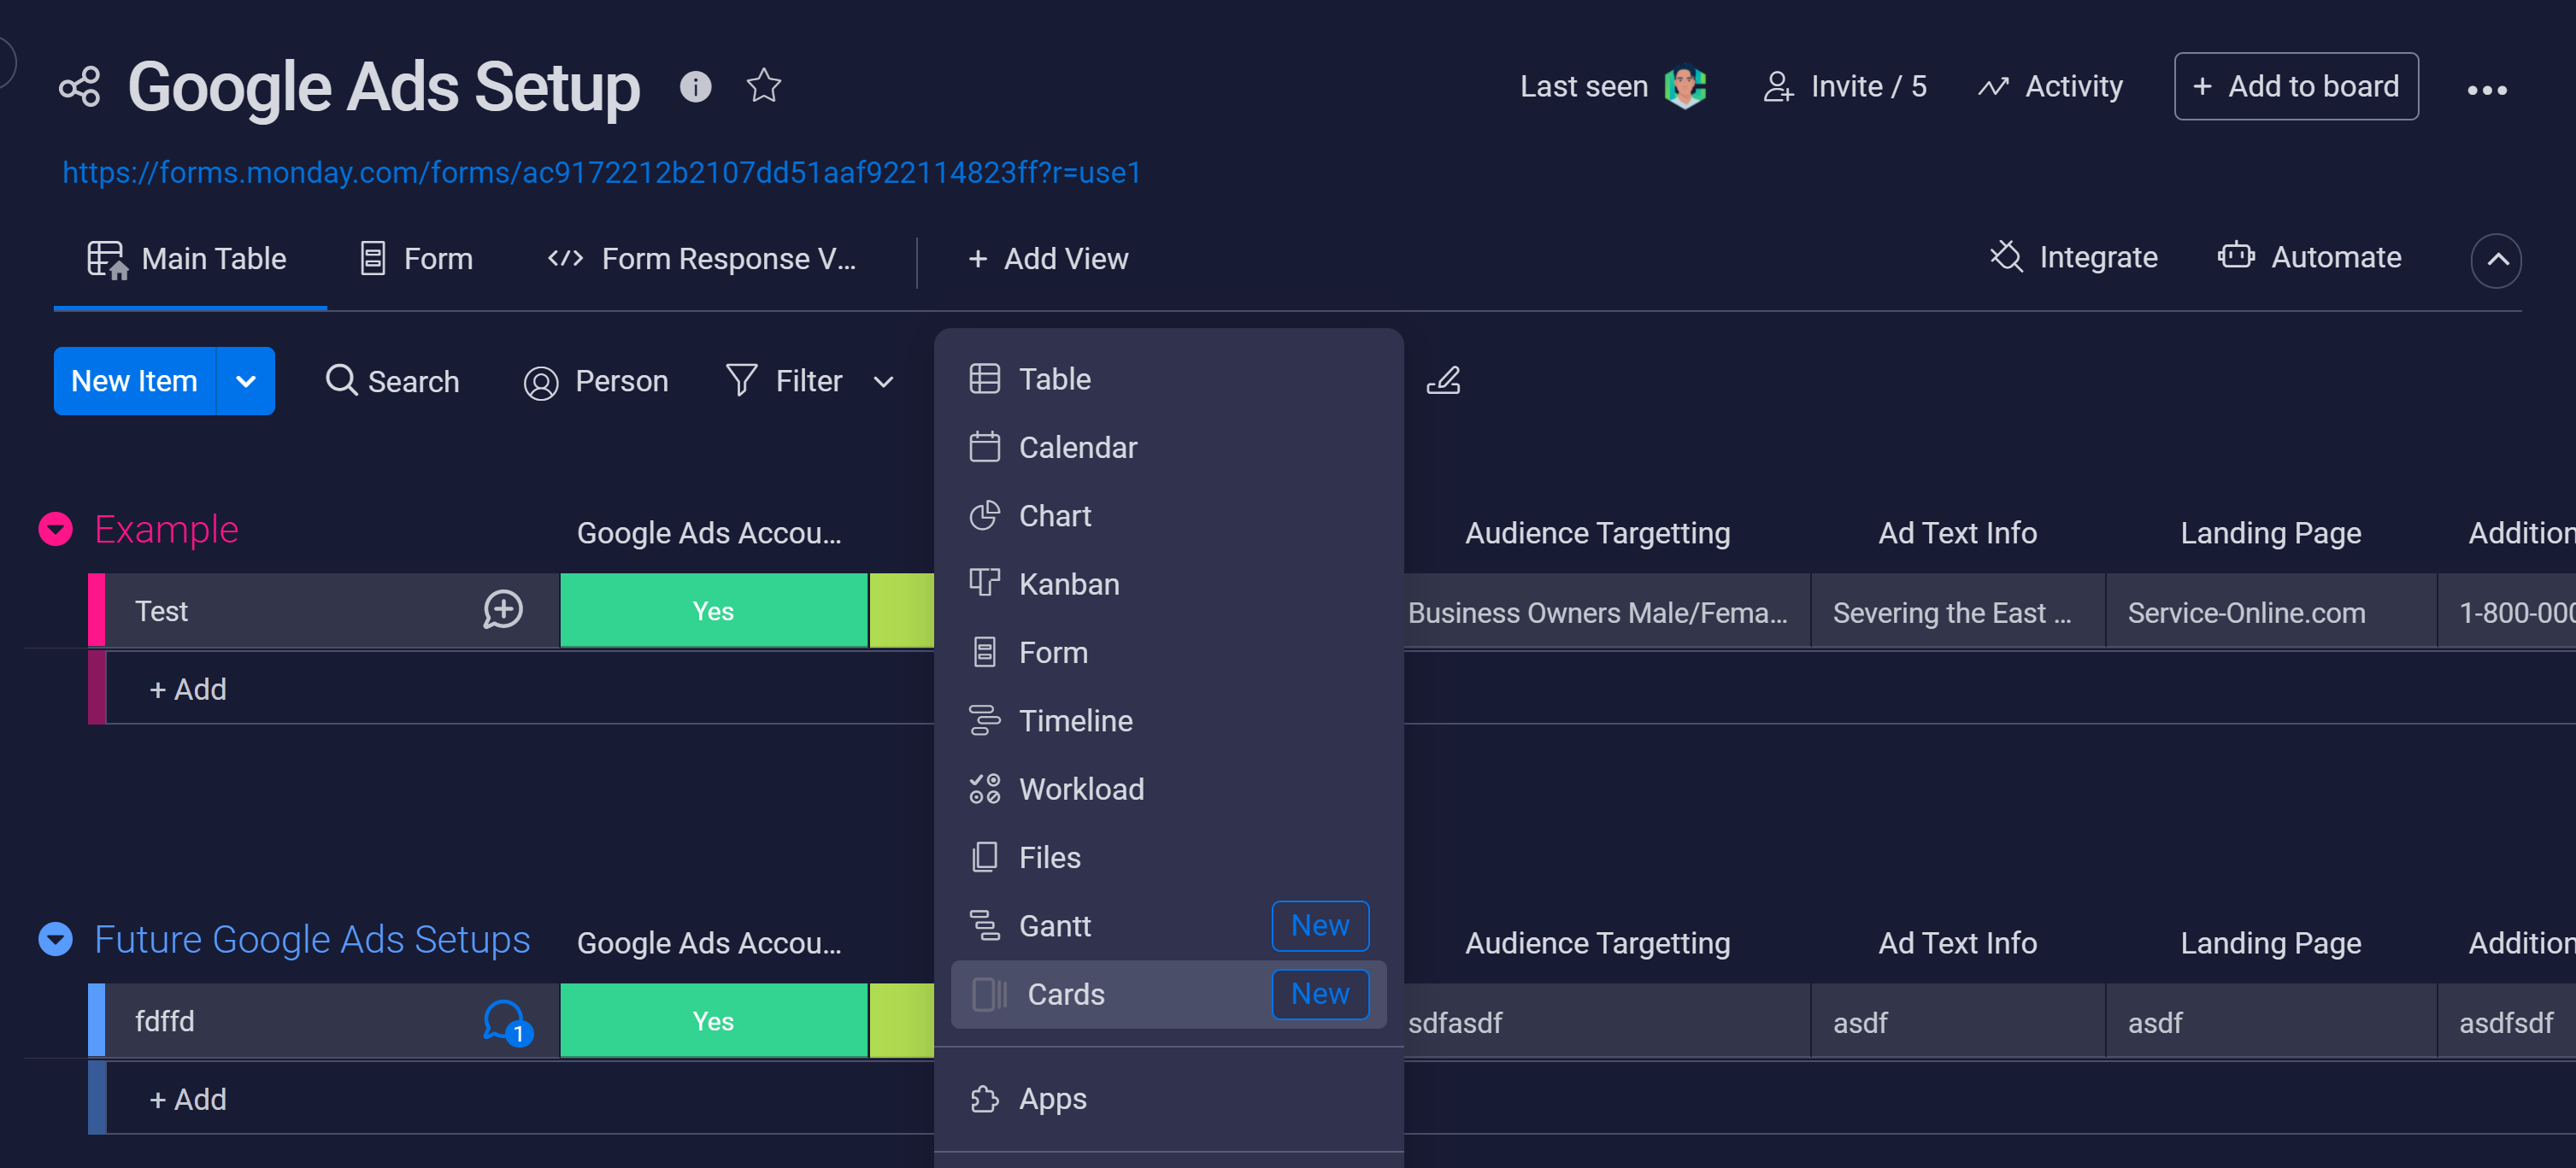This screenshot has width=2576, height=1168.
Task: Open board info icon next to title
Action: point(695,87)
